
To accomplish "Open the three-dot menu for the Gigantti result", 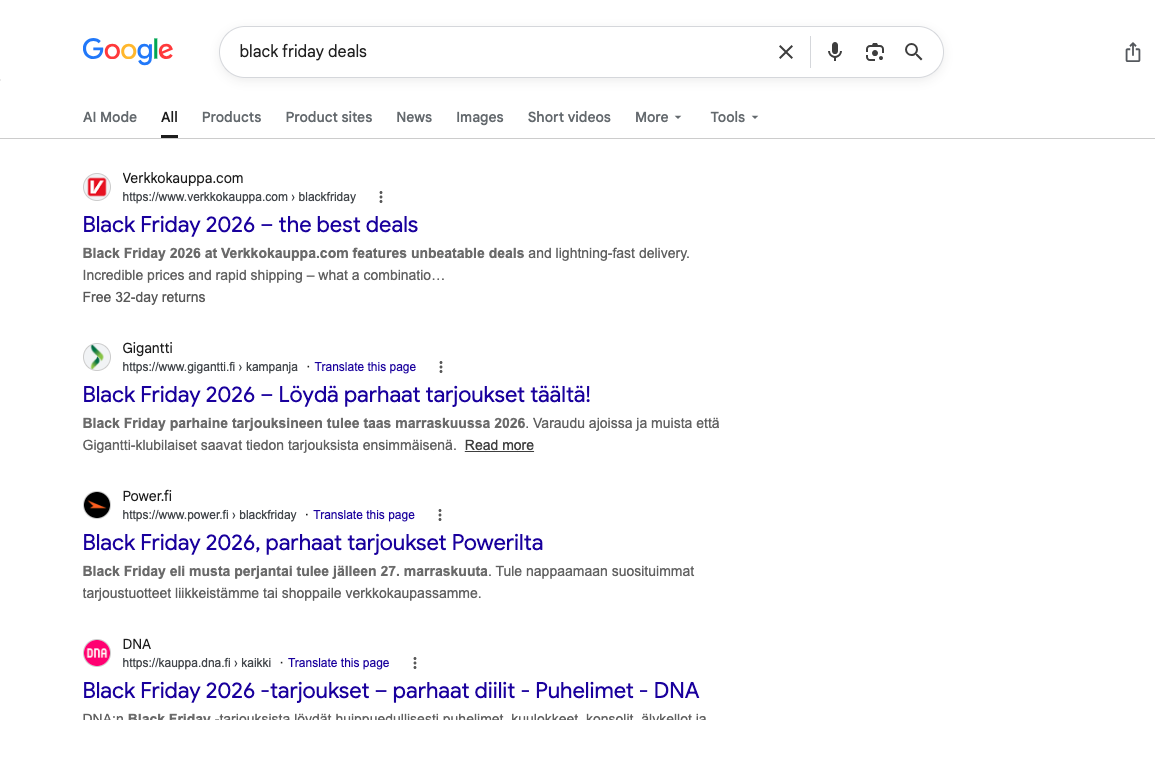I will pyautogui.click(x=440, y=367).
